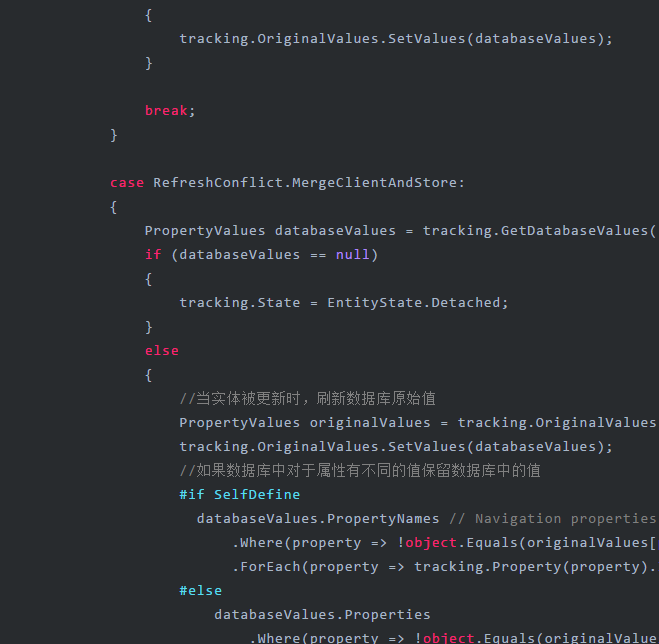The width and height of the screenshot is (659, 644).
Task: Click originalValues in the PropertyValues declaration
Action: 369,423
